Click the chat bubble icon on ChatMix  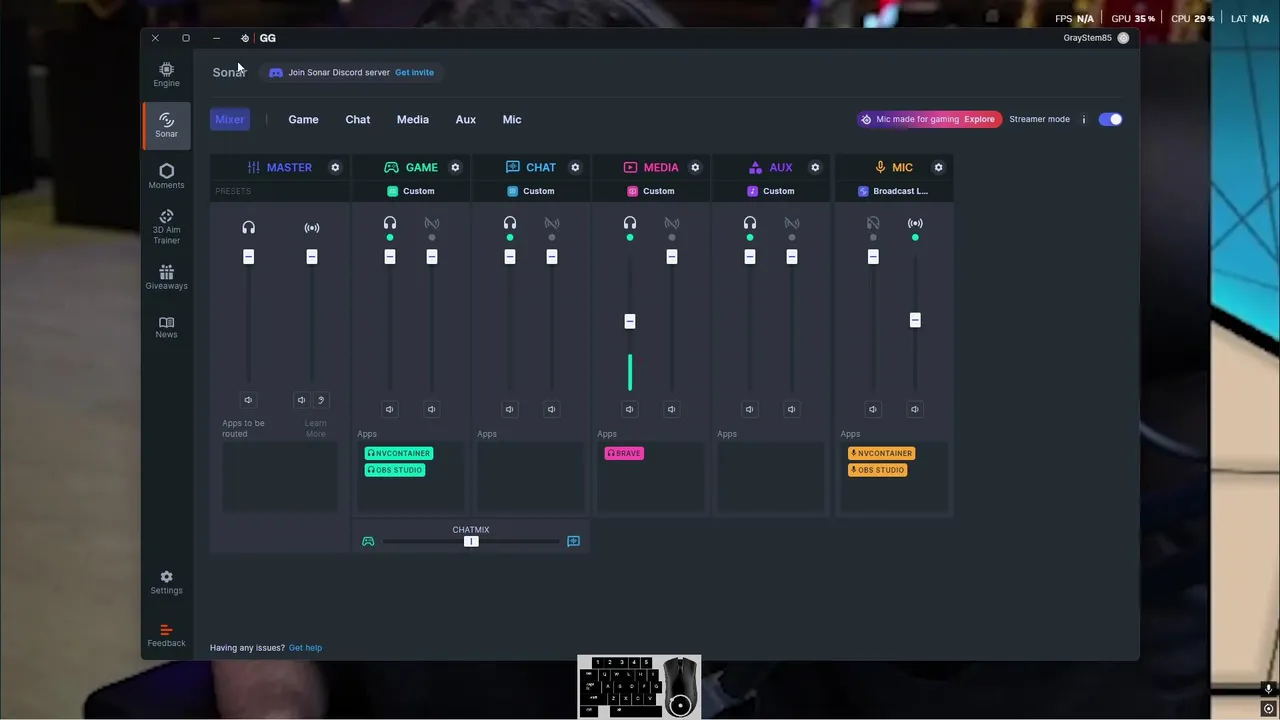(x=573, y=541)
